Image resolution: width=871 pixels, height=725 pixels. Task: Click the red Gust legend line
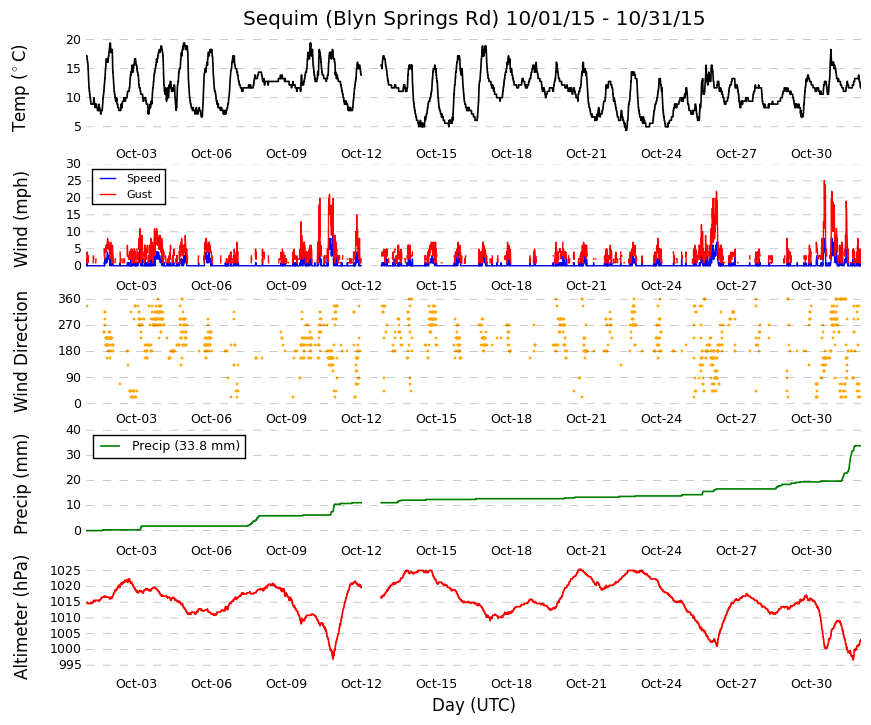[108, 194]
